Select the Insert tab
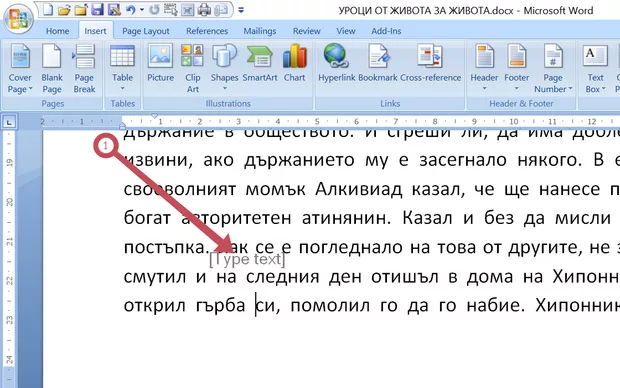The width and height of the screenshot is (620, 388). point(95,31)
